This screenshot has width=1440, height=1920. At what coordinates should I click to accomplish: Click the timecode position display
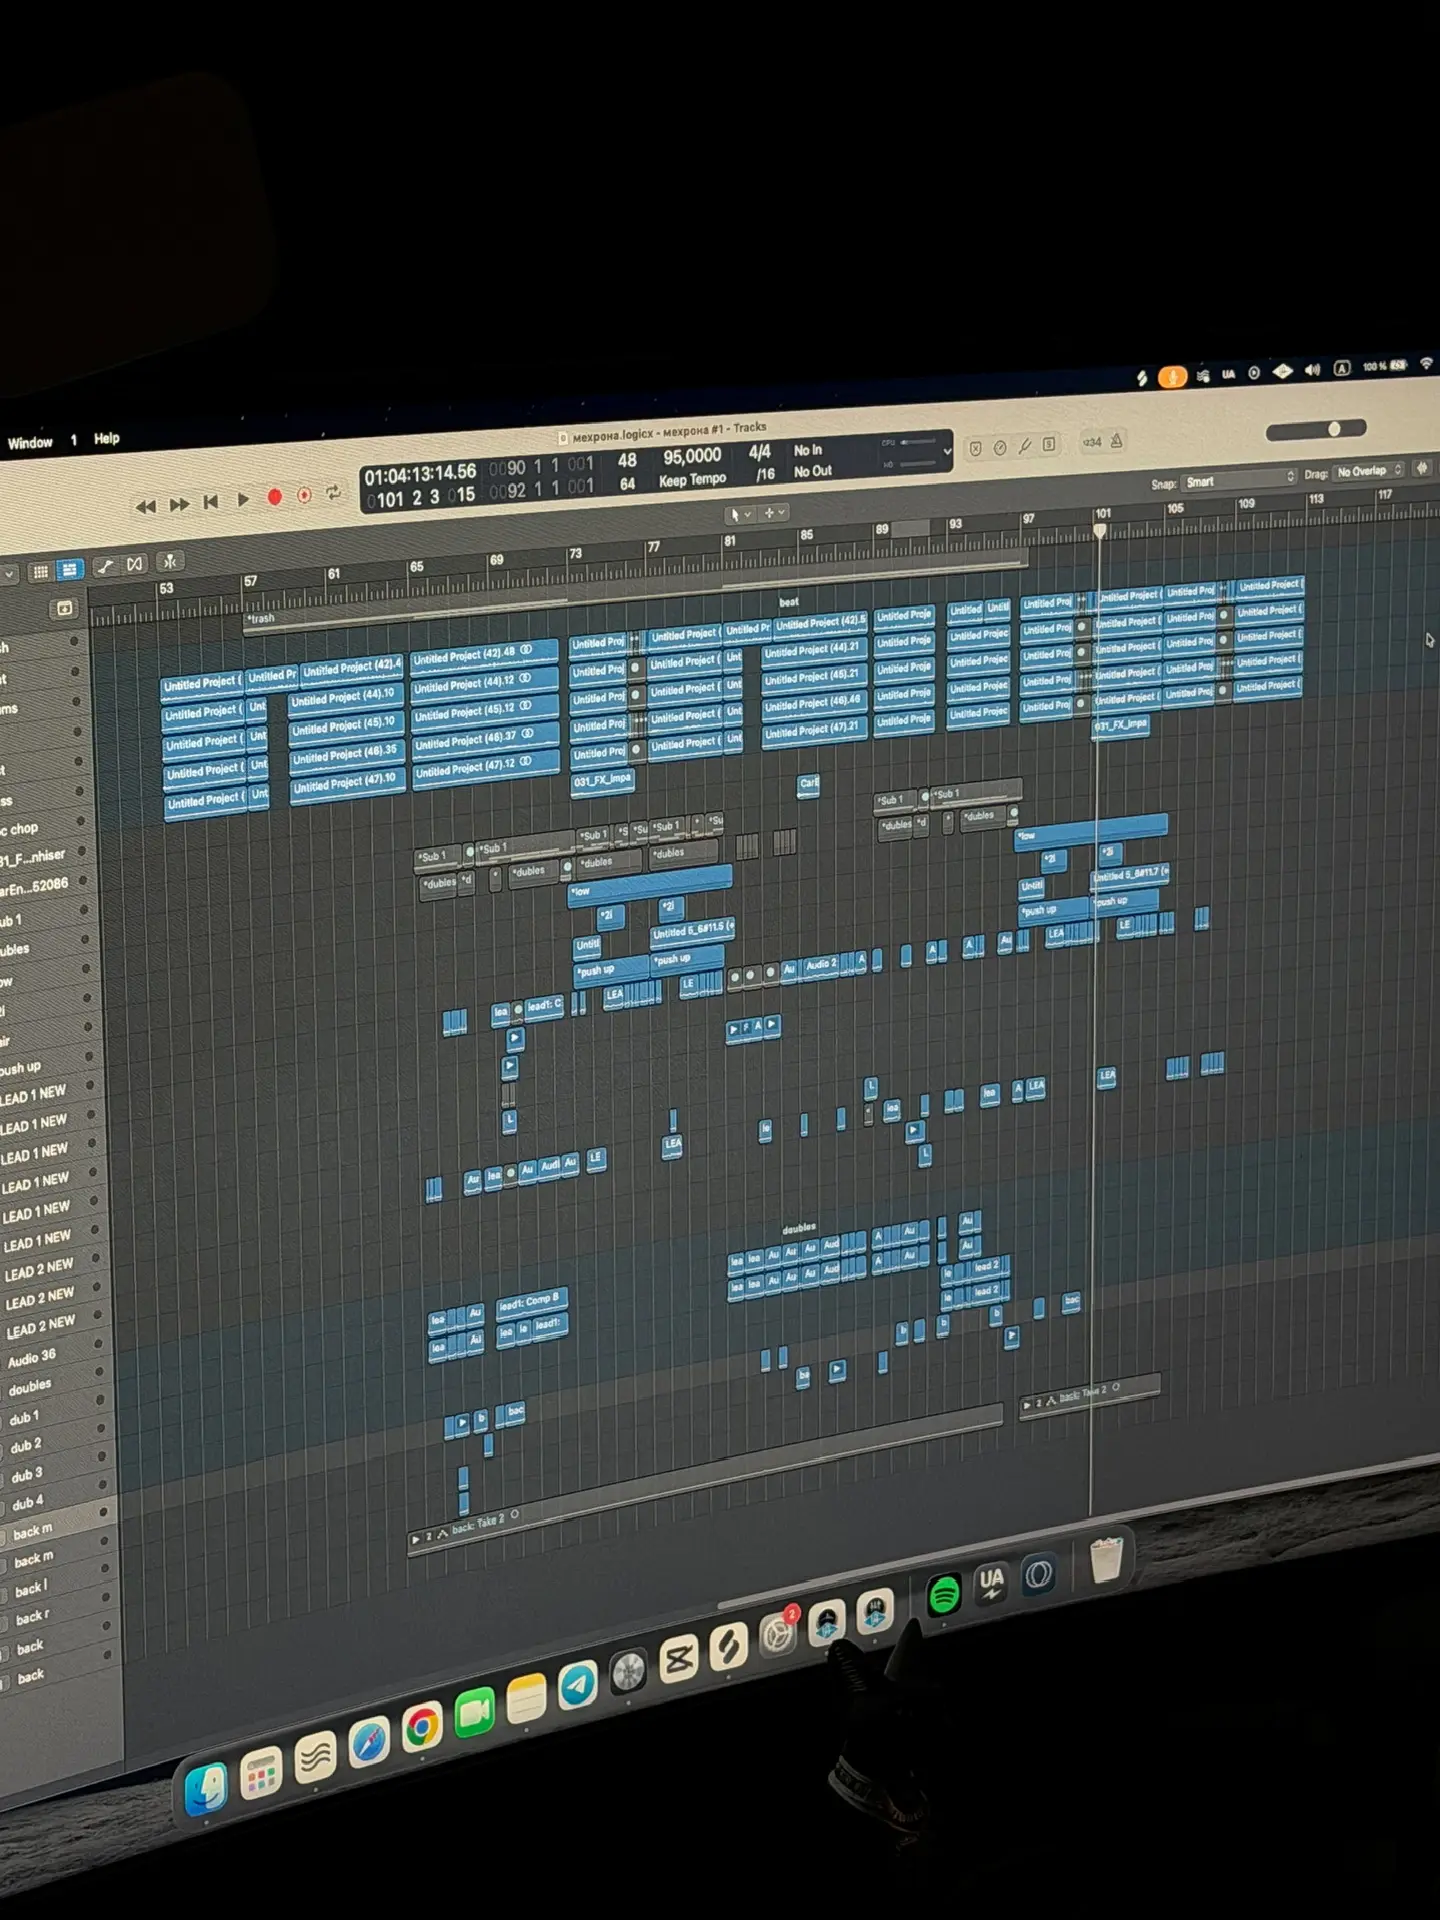click(x=420, y=475)
